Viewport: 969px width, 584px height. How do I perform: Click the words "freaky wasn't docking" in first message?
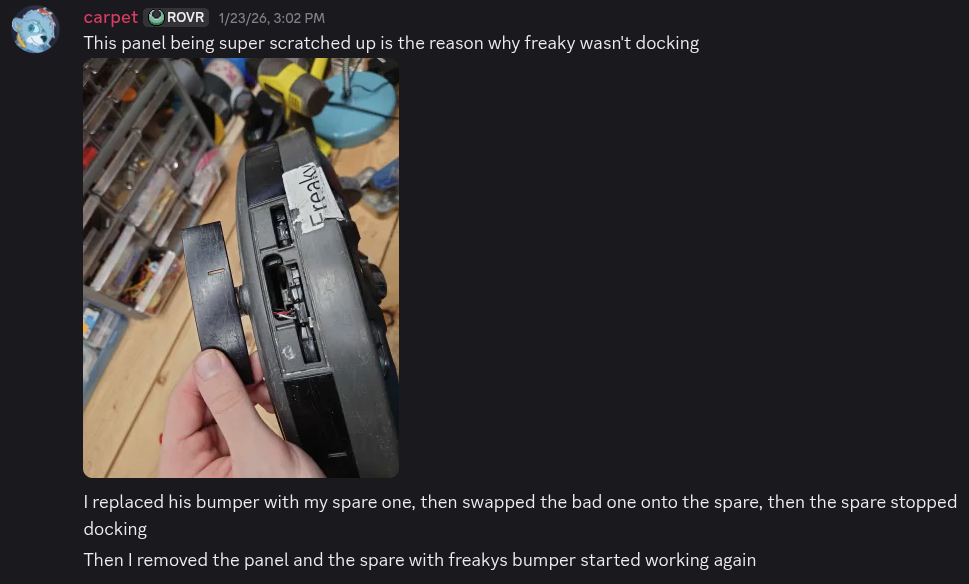[x=612, y=43]
